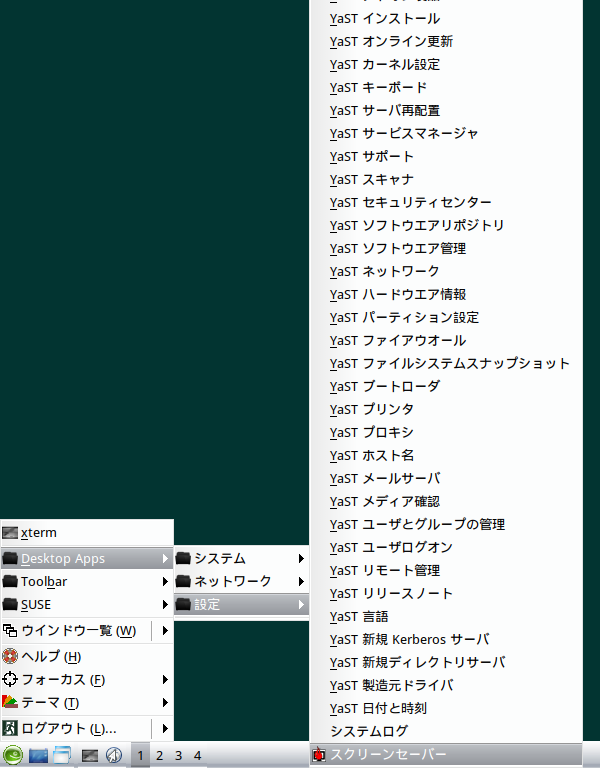Open YaST キーボード
This screenshot has width=600, height=768.
(446, 88)
